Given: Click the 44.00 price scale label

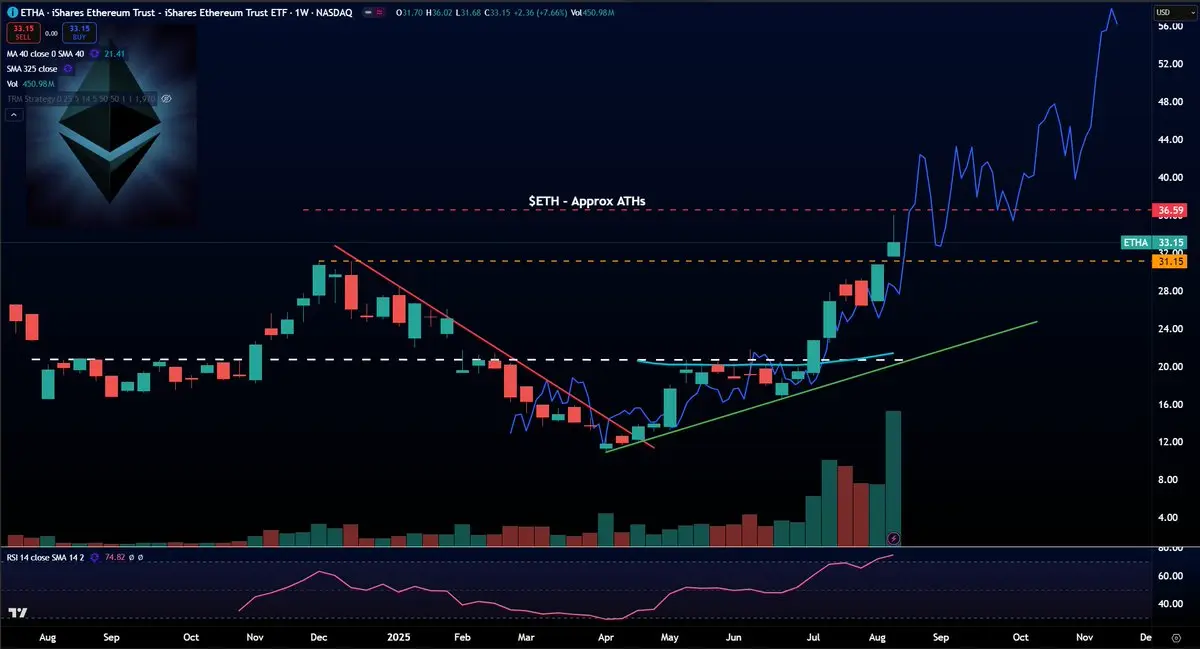Looking at the screenshot, I should pyautogui.click(x=1169, y=139).
